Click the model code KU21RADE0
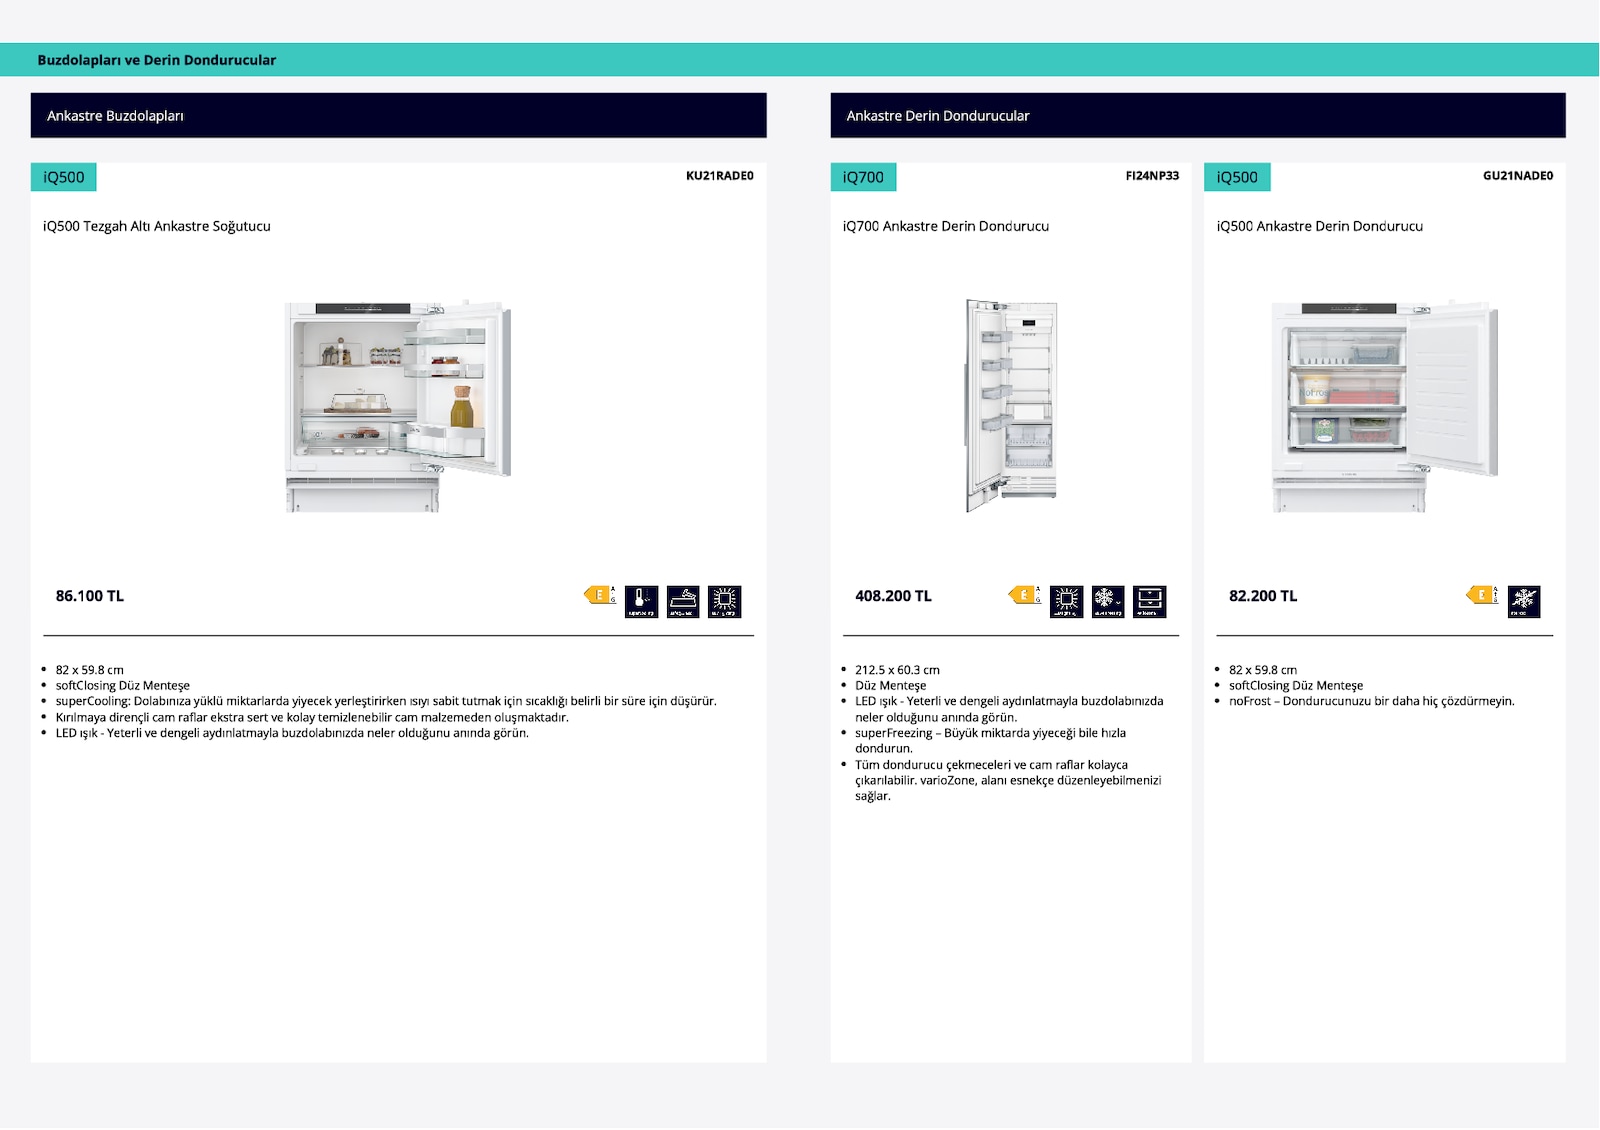The height and width of the screenshot is (1130, 1600). click(720, 176)
